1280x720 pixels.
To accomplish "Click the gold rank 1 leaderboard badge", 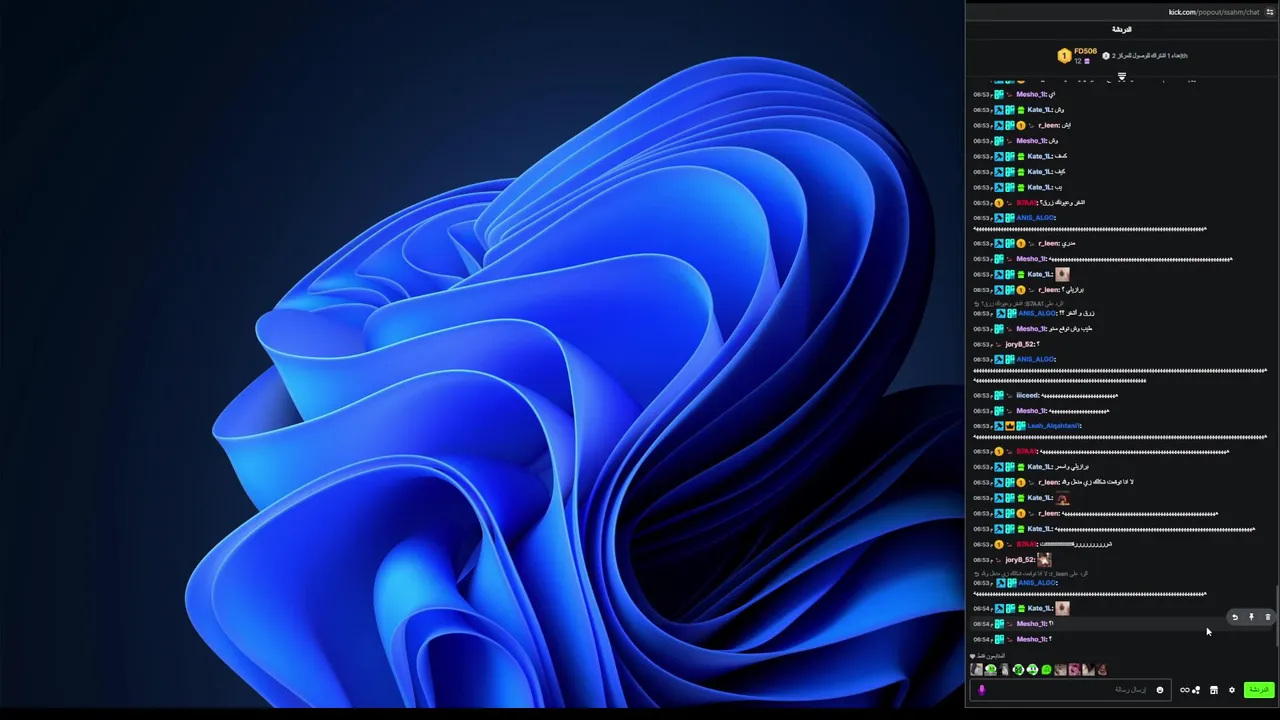I will pyautogui.click(x=1064, y=56).
